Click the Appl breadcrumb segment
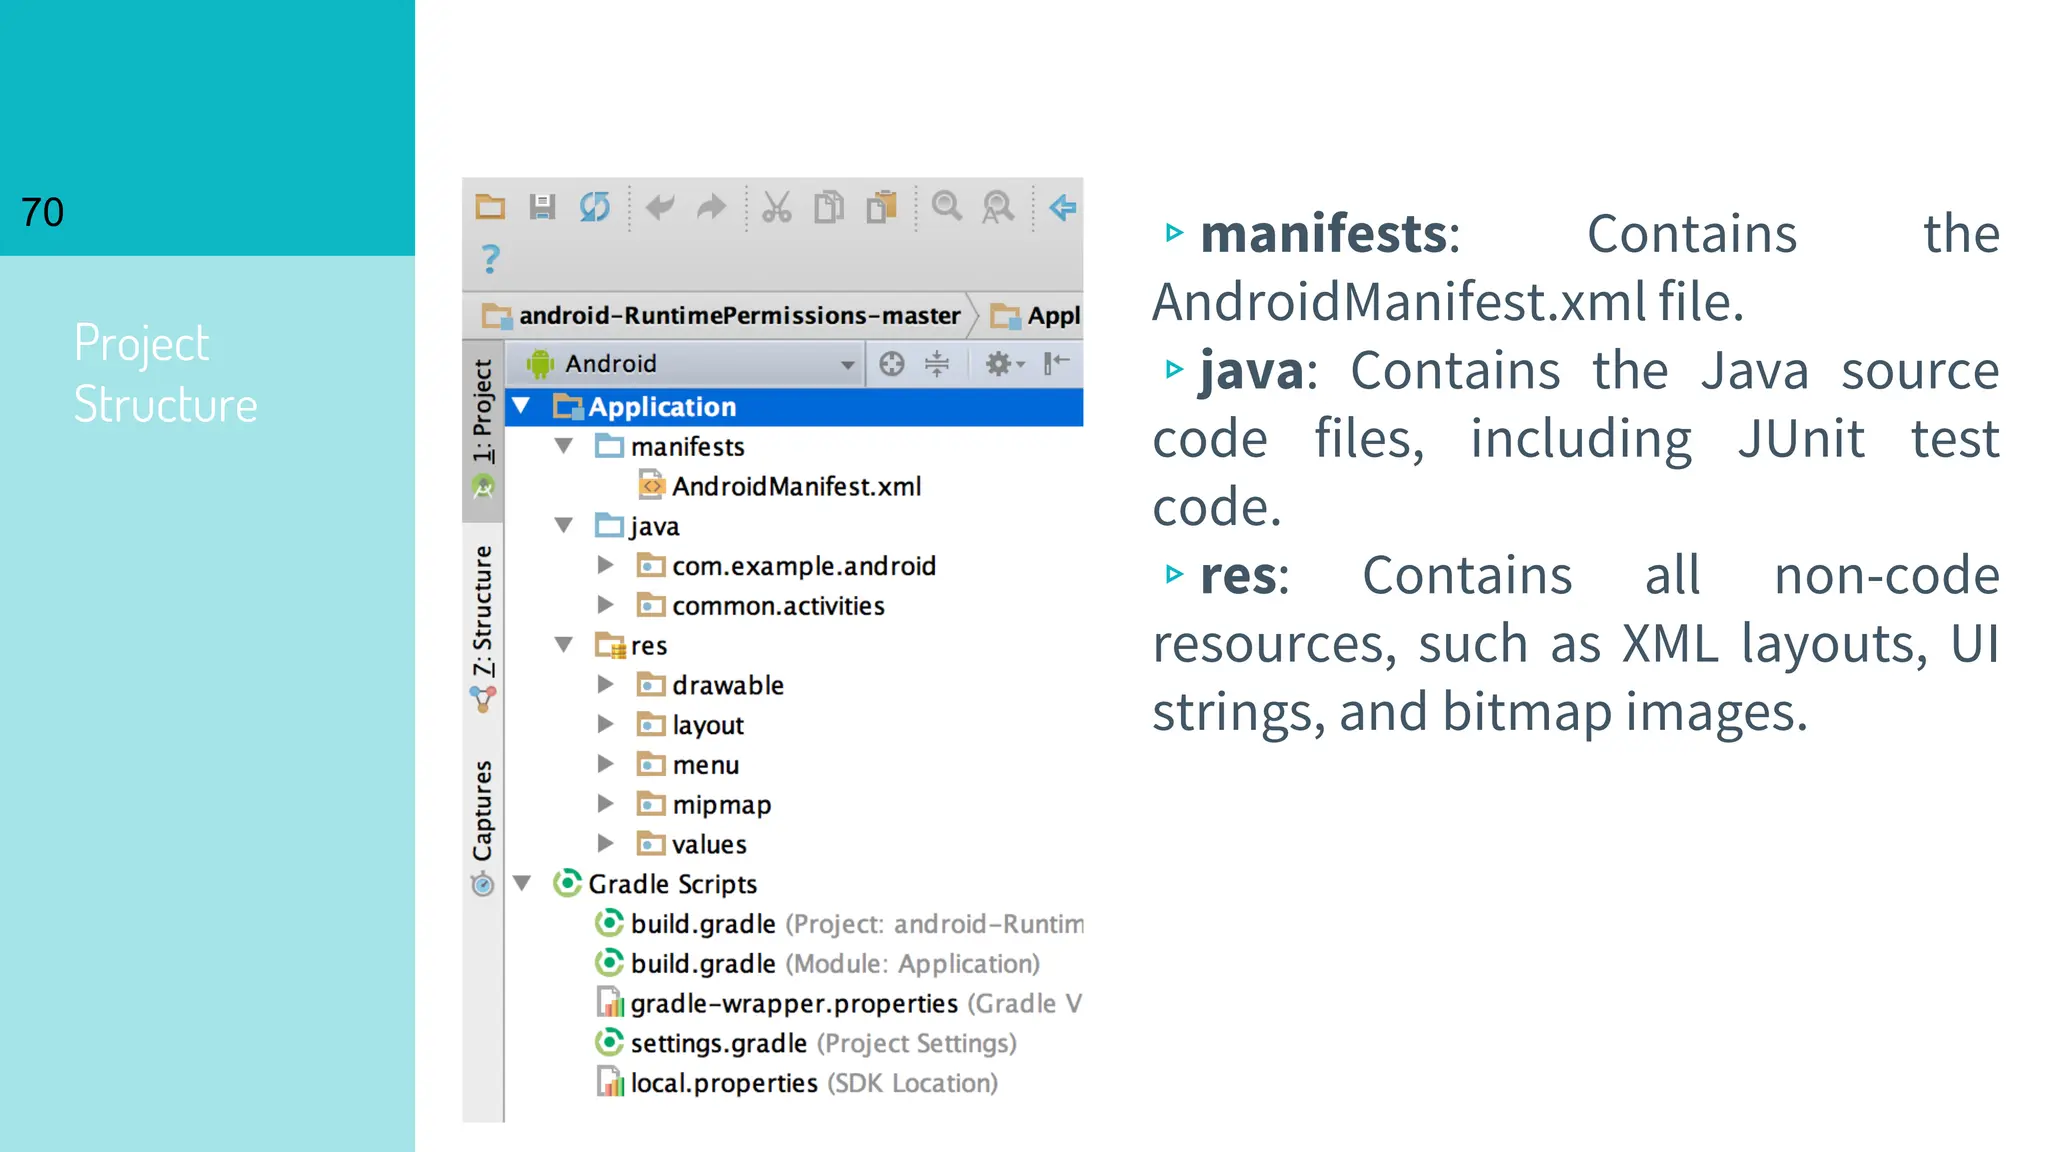The image size is (2048, 1152). point(1036,316)
